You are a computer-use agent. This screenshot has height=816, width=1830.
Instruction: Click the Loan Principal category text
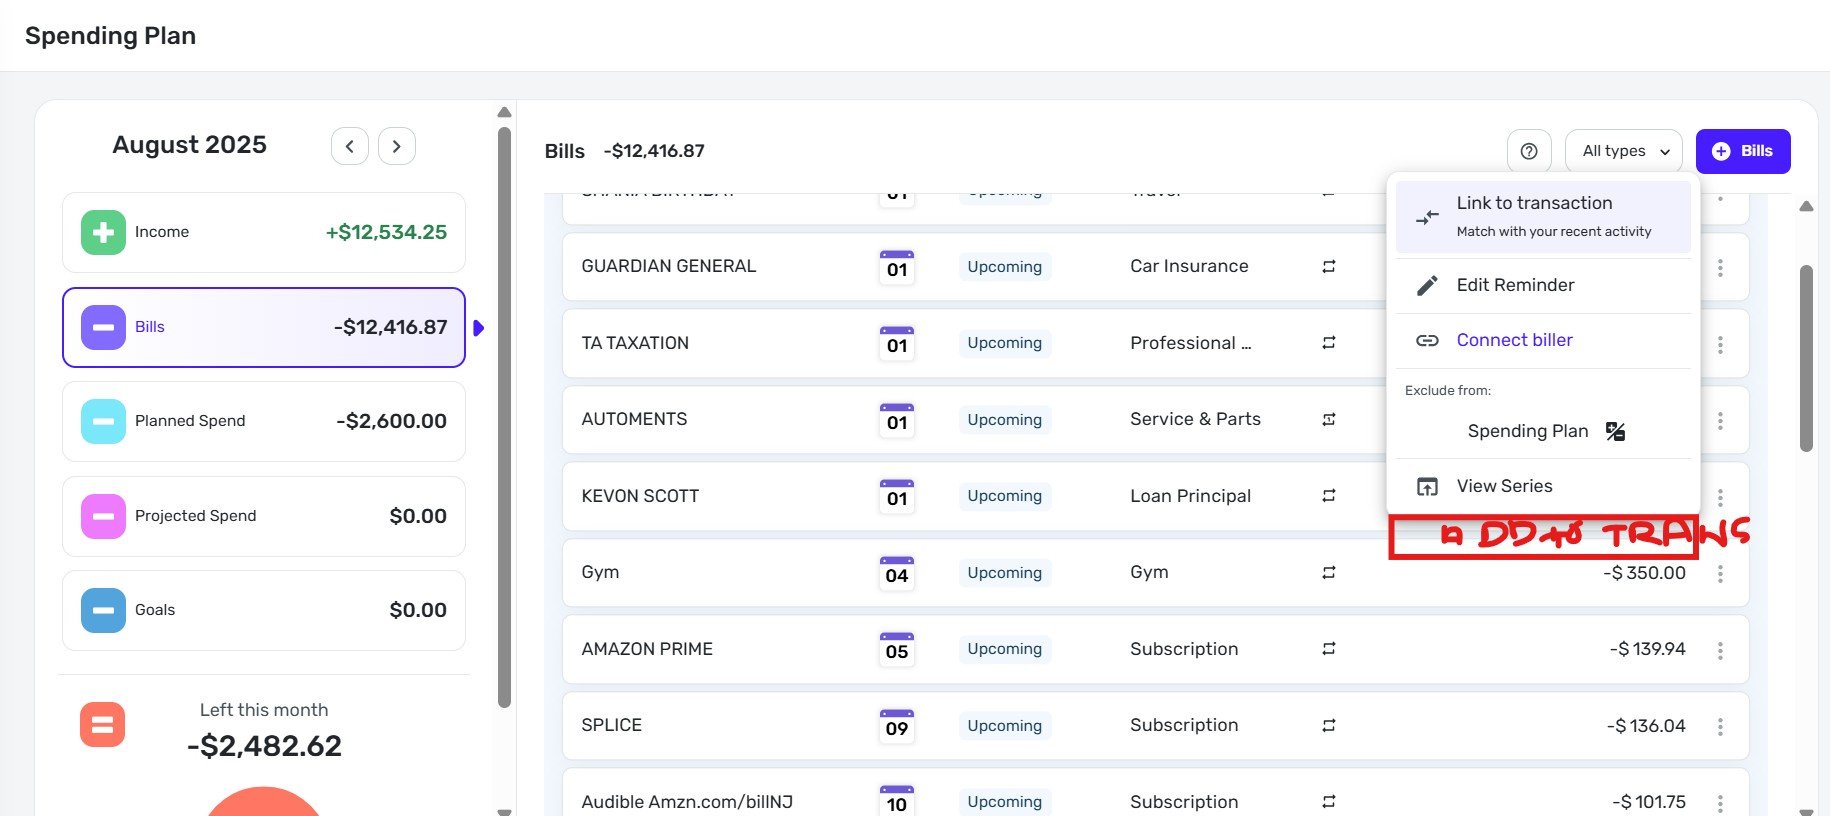pos(1190,496)
